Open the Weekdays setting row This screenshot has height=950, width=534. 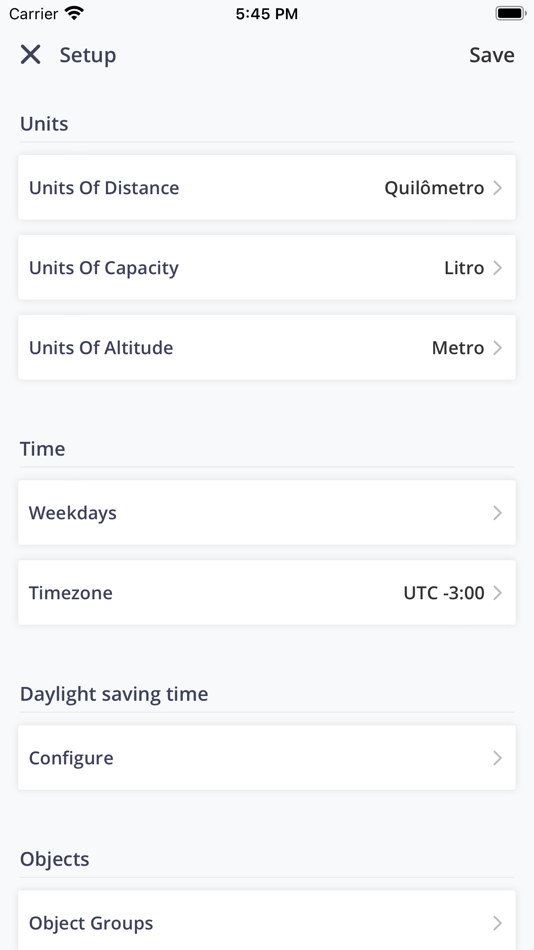click(267, 513)
